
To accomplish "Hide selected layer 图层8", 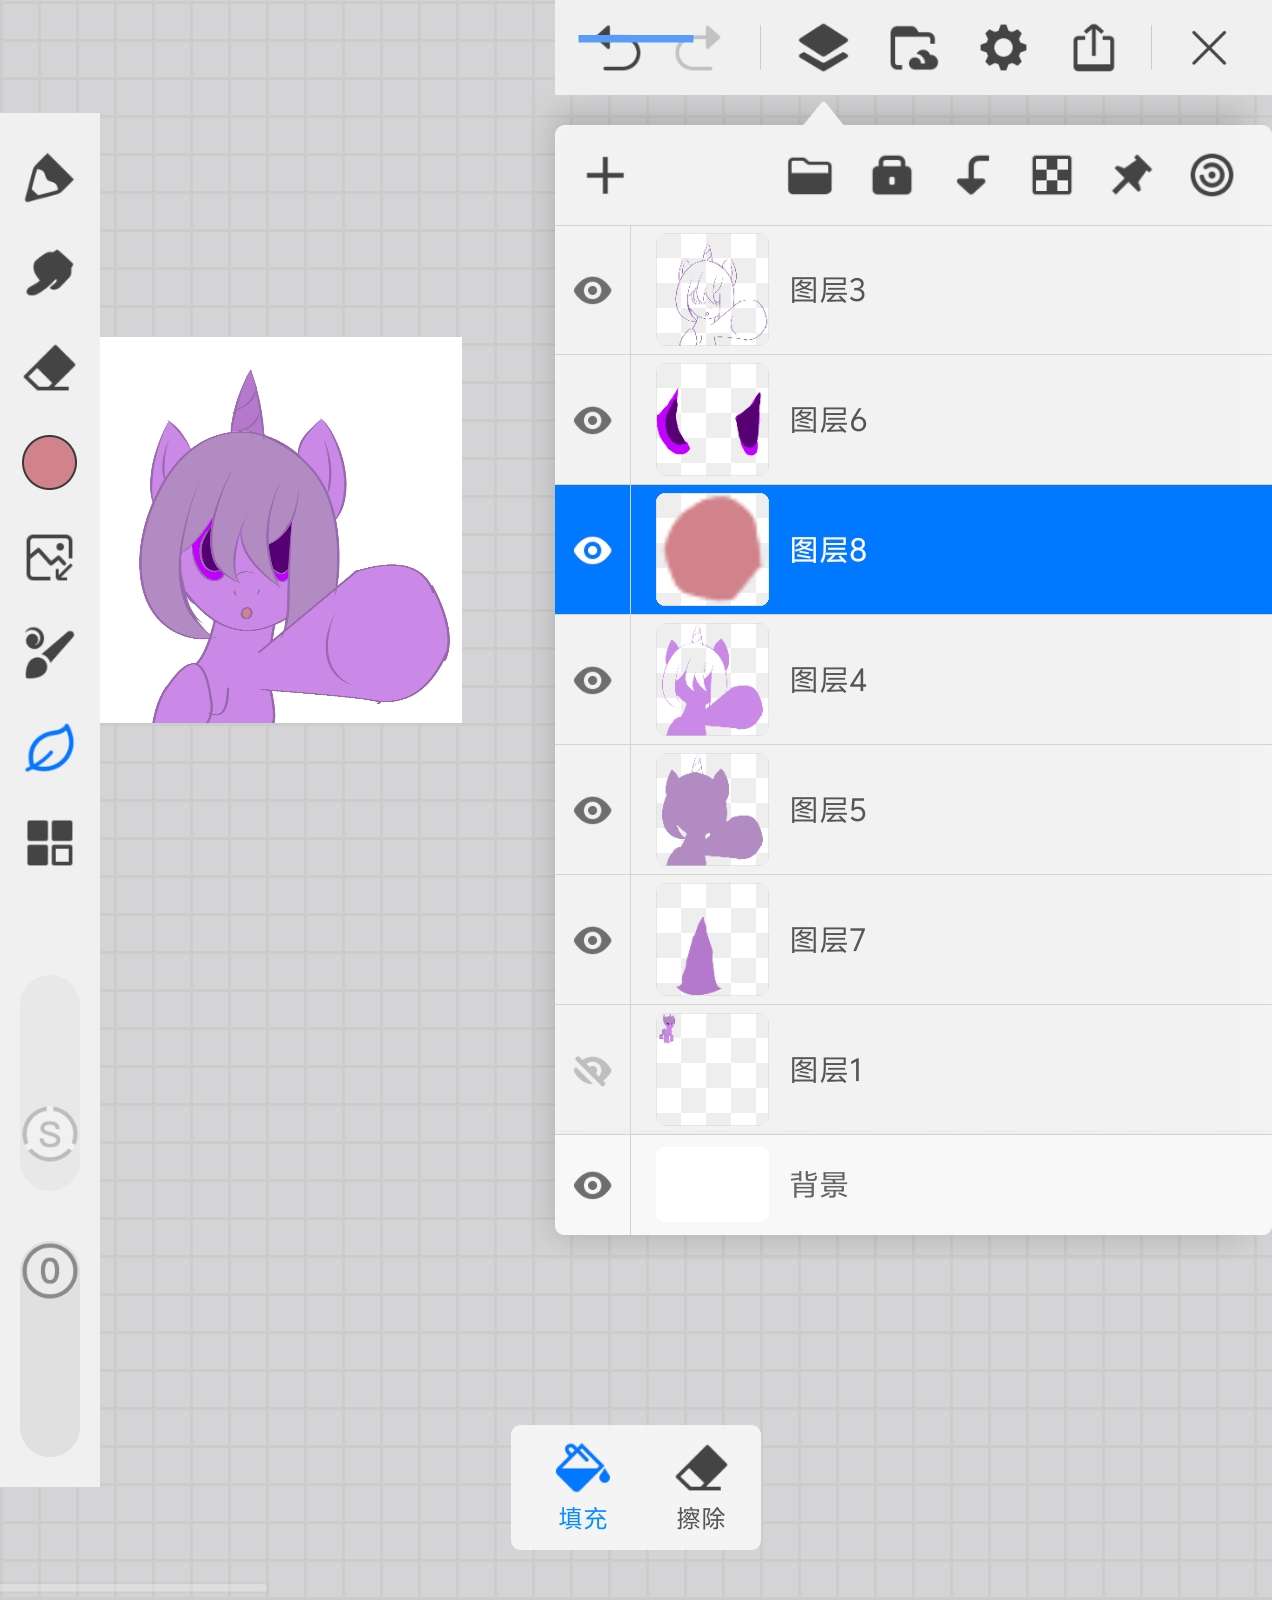I will coord(593,550).
